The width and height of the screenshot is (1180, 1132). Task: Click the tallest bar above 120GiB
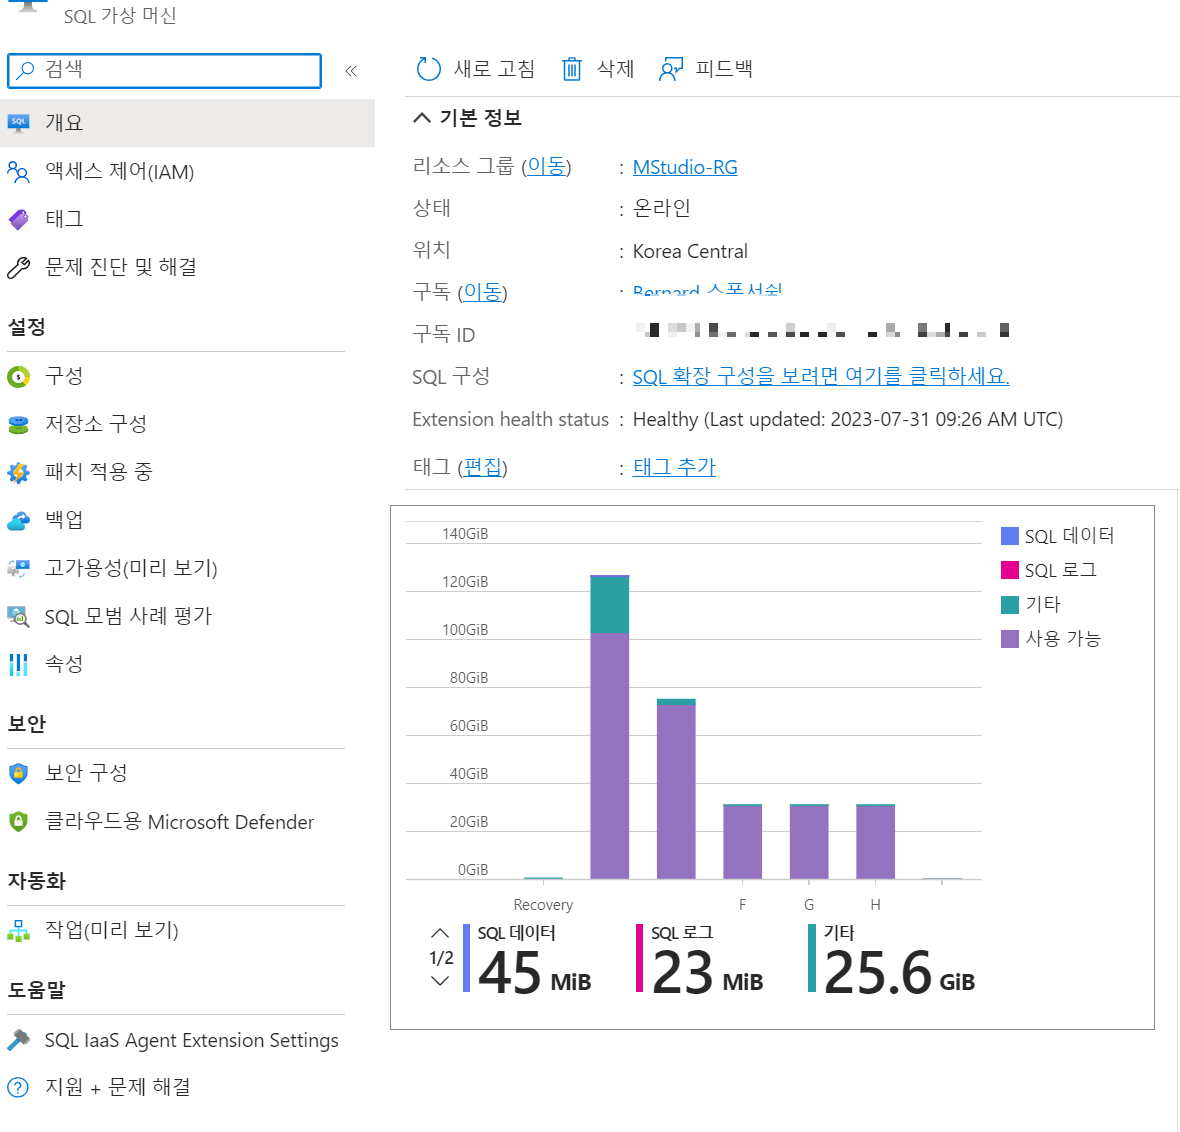click(x=610, y=727)
